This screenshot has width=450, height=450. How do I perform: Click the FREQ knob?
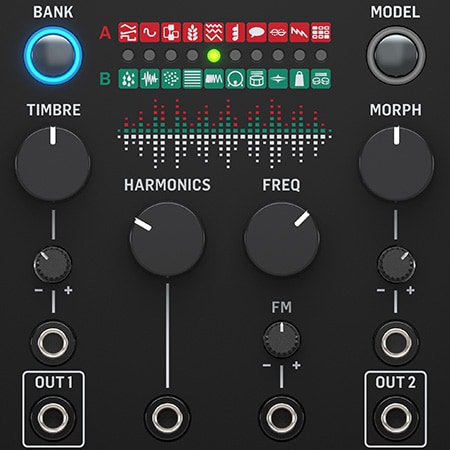click(282, 239)
